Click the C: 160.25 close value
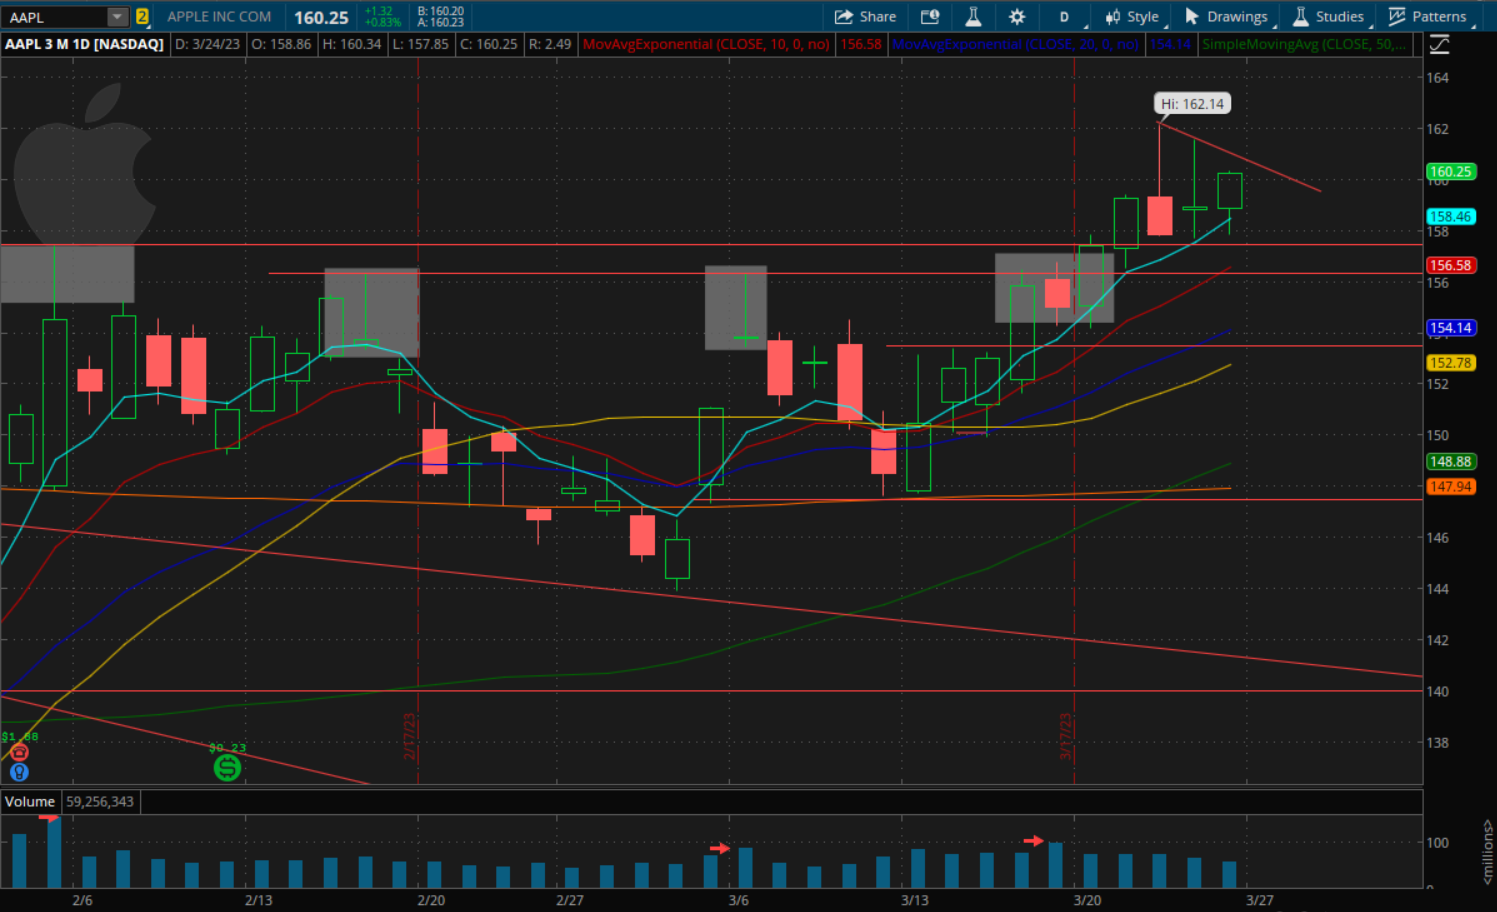This screenshot has width=1497, height=912. point(489,44)
